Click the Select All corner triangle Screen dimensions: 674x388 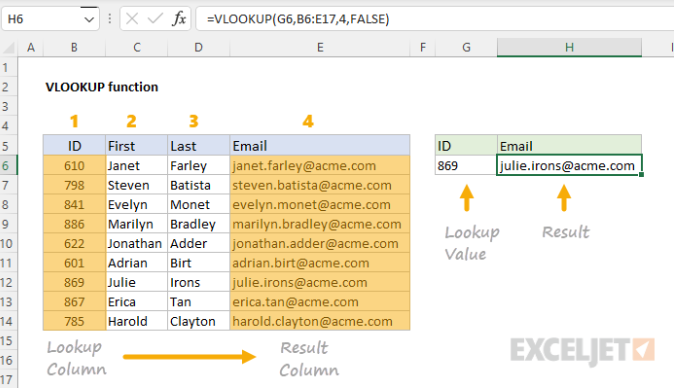tap(9, 47)
